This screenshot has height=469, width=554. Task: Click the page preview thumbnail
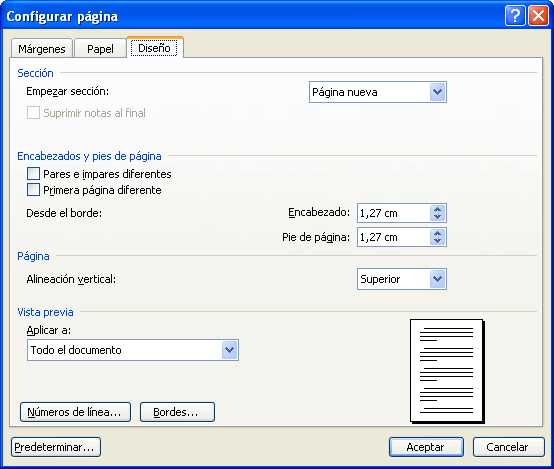(x=447, y=371)
